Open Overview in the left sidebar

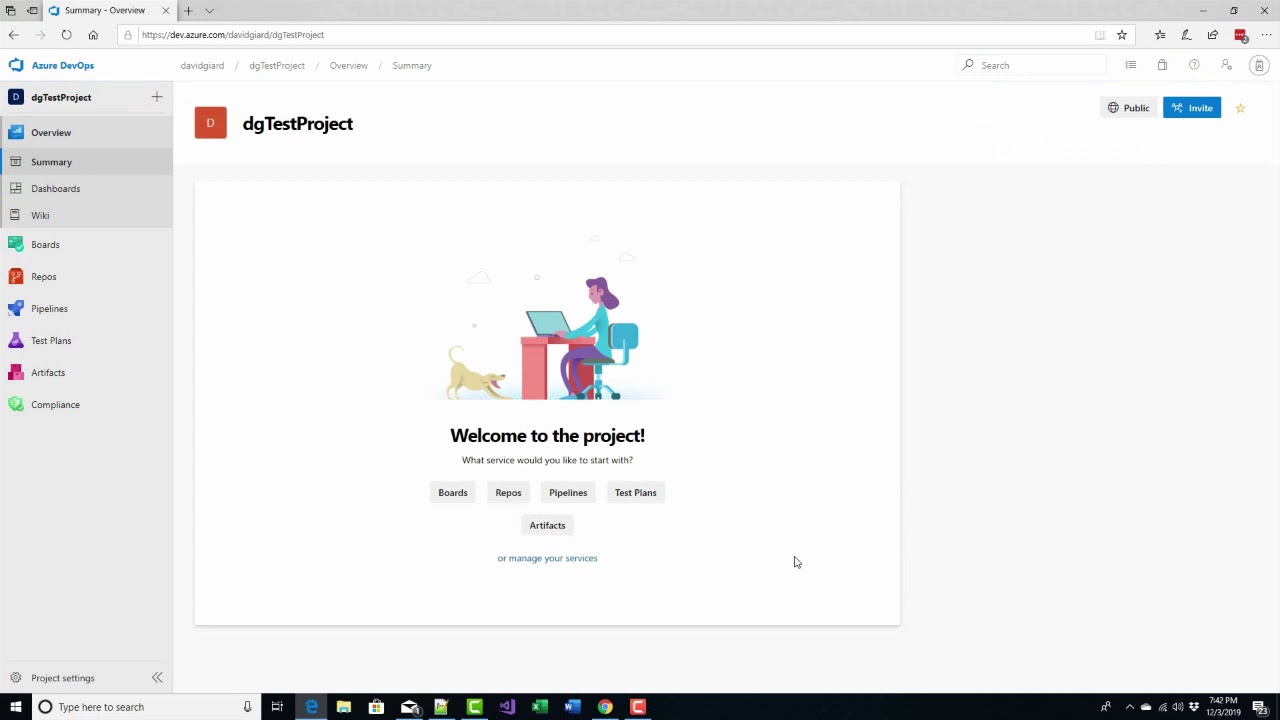[86, 132]
